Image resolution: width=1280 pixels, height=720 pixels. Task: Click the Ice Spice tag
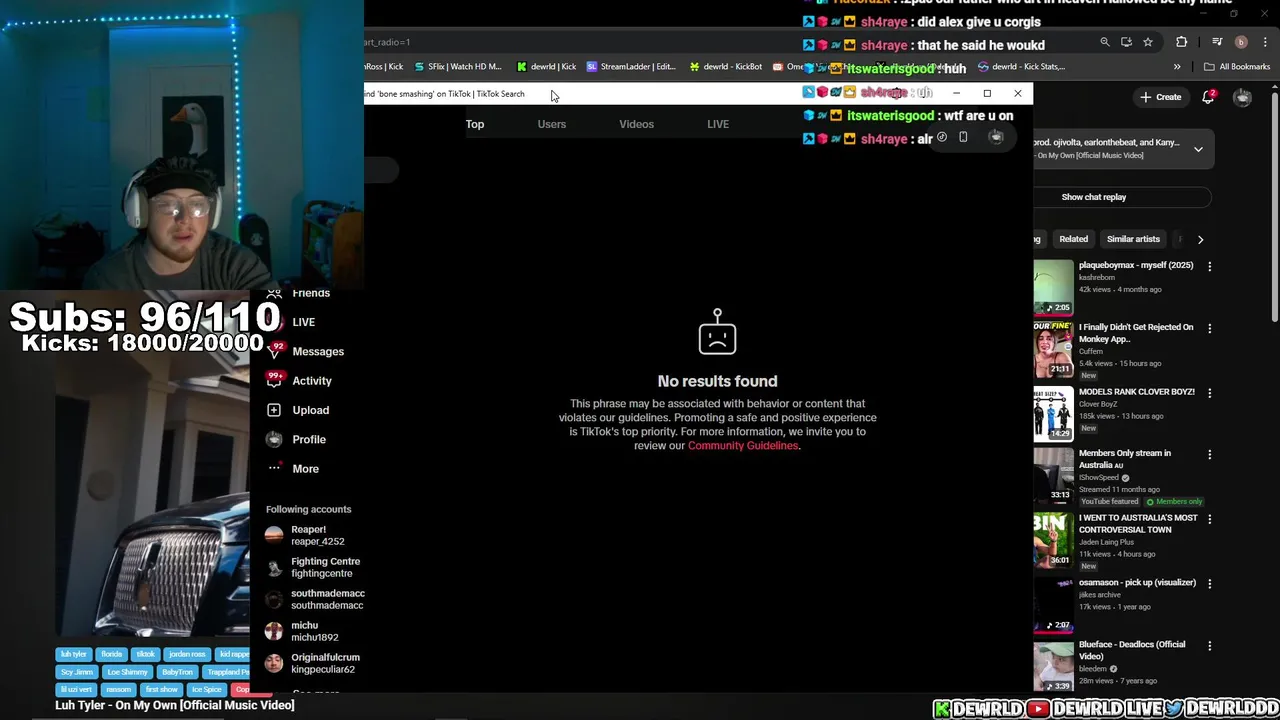coord(206,690)
